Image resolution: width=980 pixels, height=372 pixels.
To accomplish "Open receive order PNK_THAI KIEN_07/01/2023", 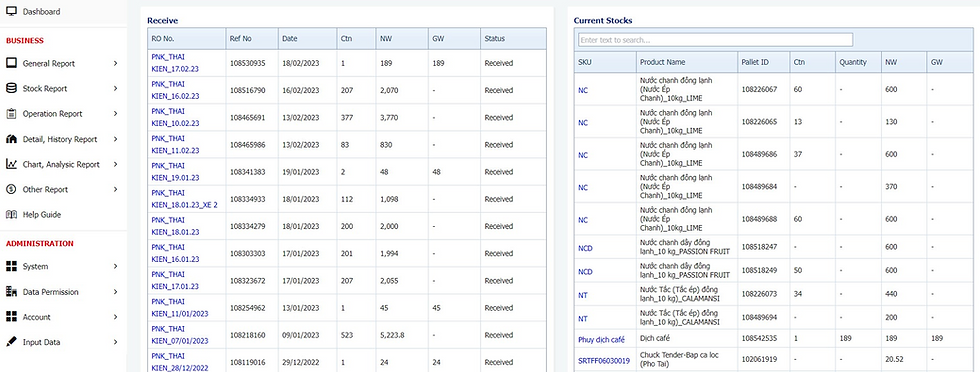I will tap(180, 335).
